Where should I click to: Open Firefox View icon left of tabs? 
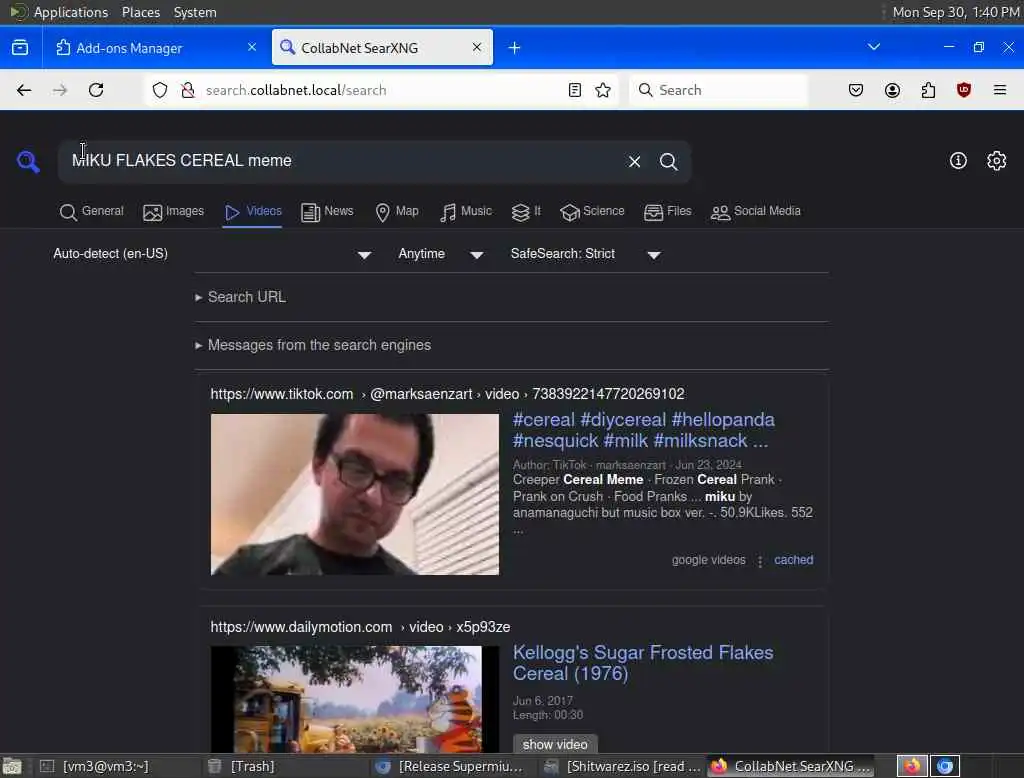[20, 48]
